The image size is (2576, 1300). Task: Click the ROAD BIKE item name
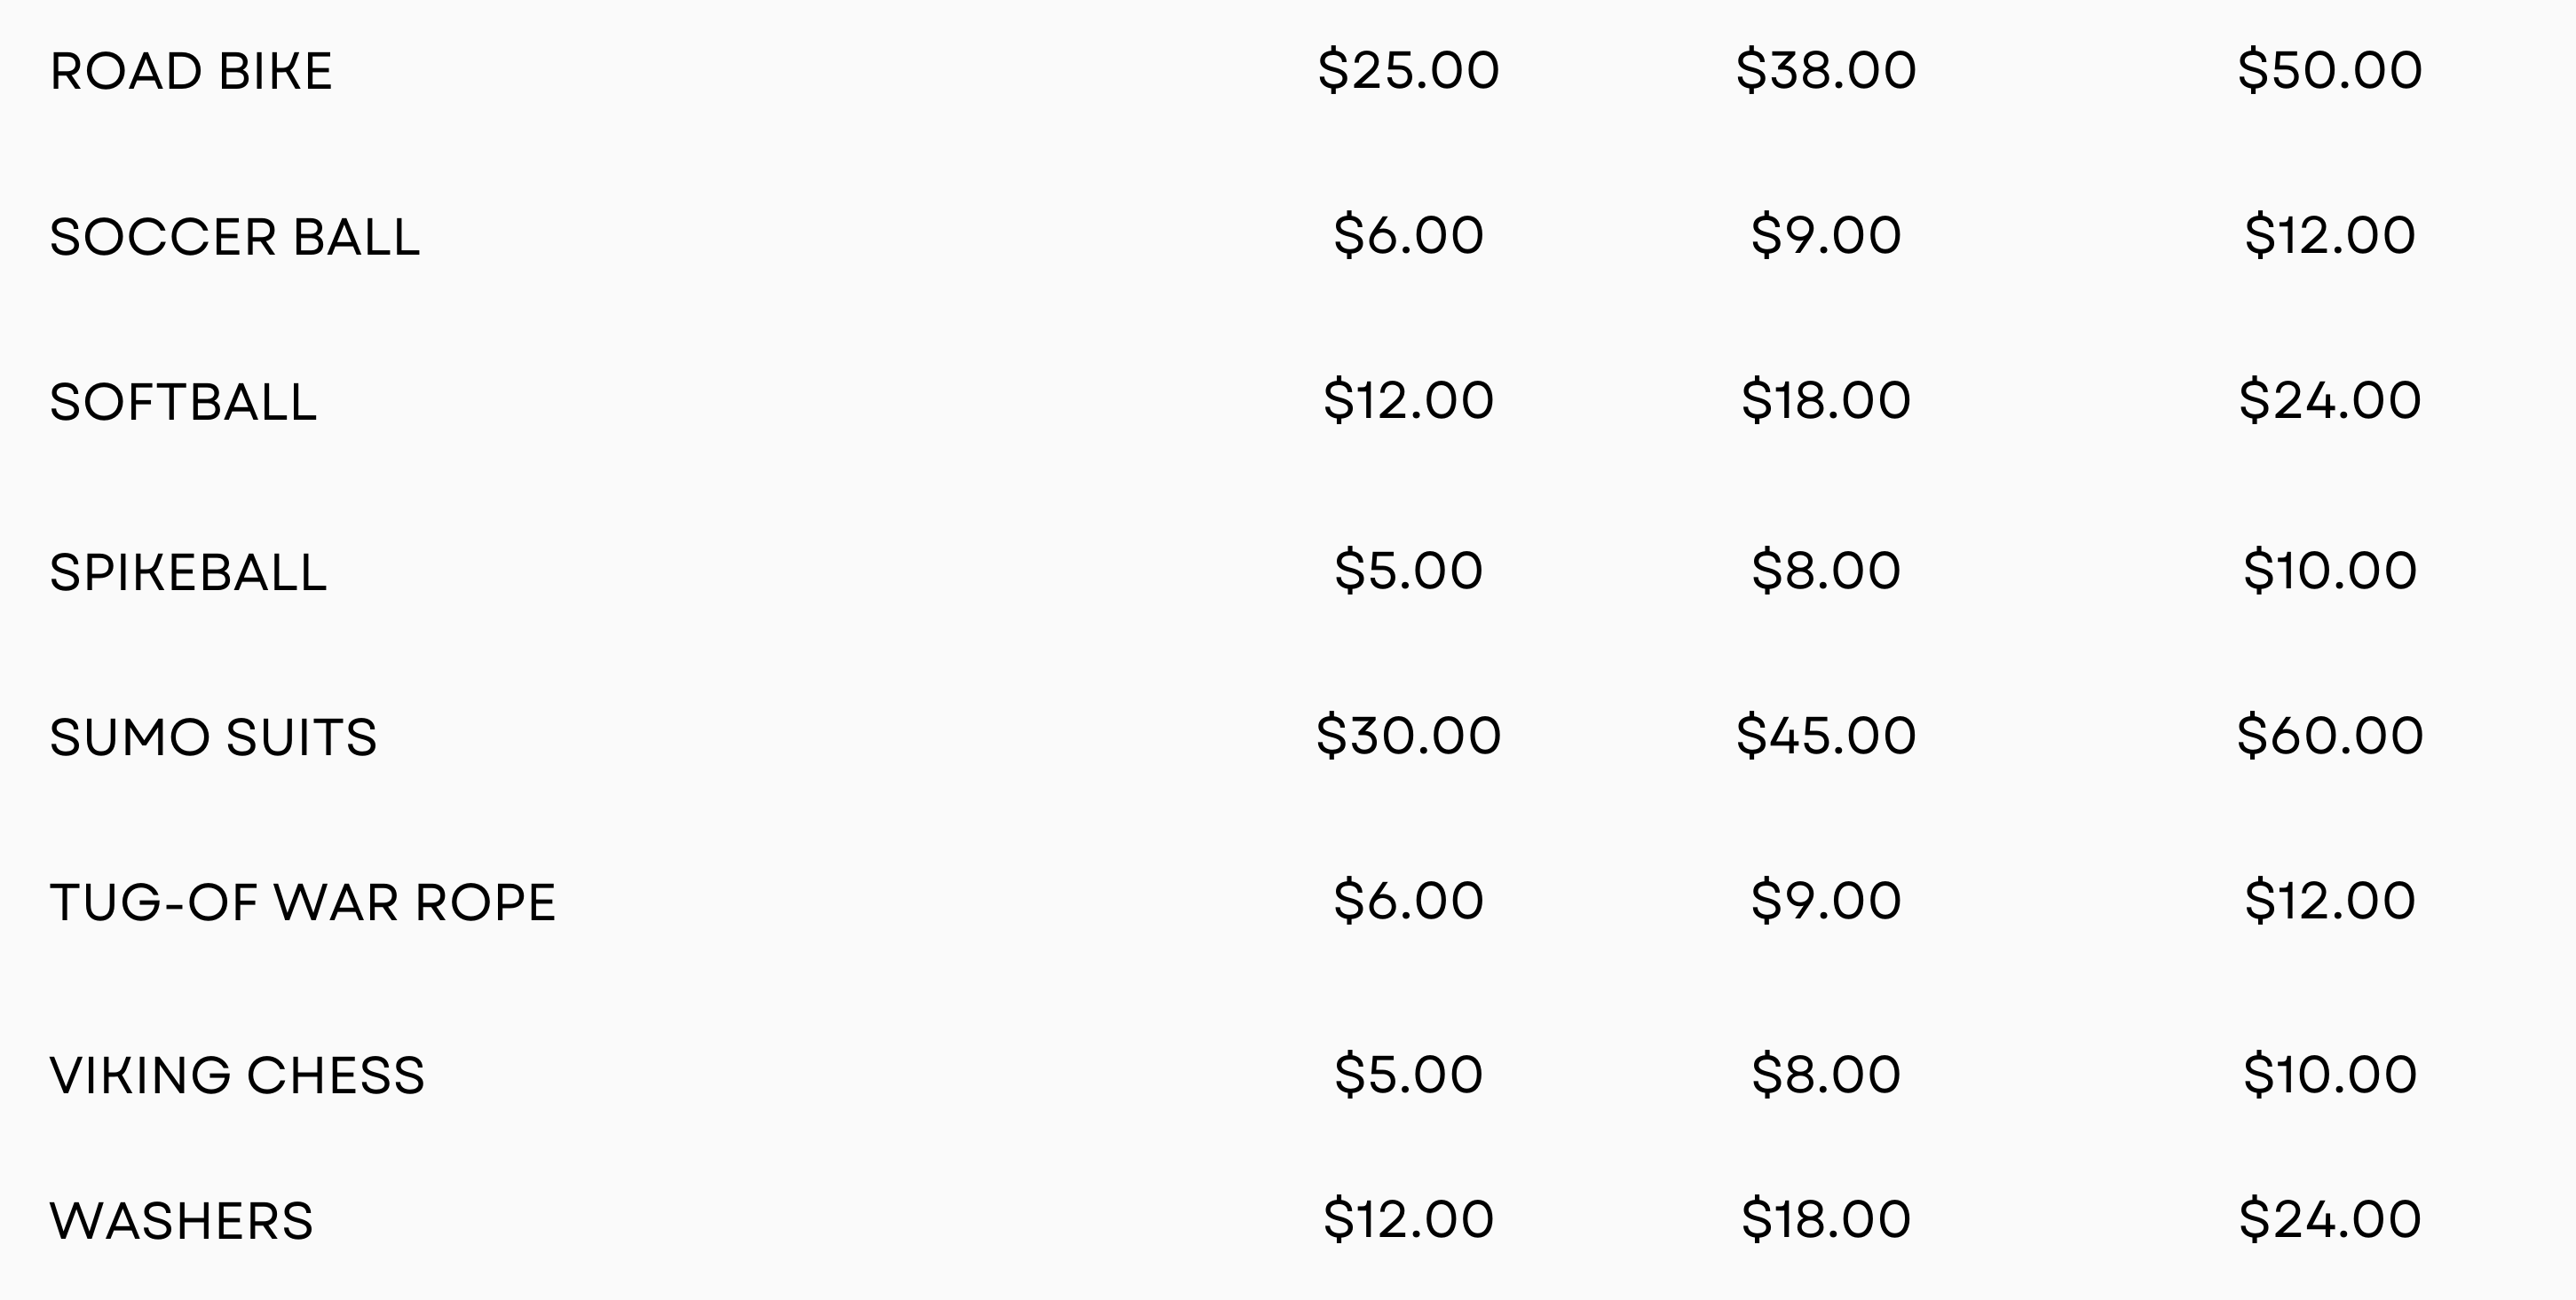191,72
